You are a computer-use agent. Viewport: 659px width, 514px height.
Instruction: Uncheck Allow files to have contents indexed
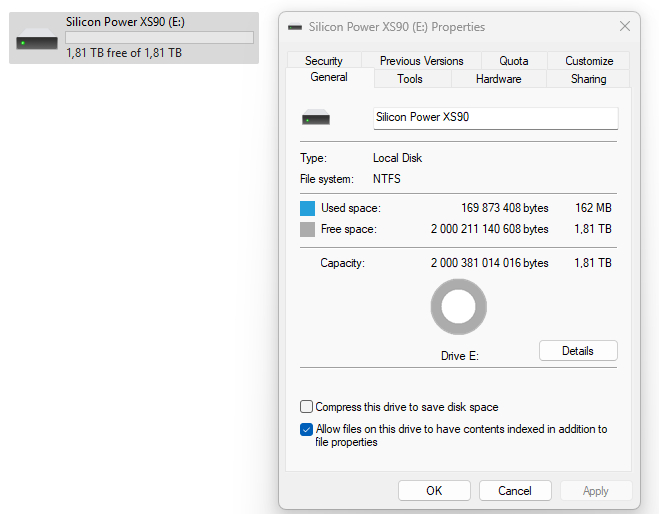pos(307,429)
